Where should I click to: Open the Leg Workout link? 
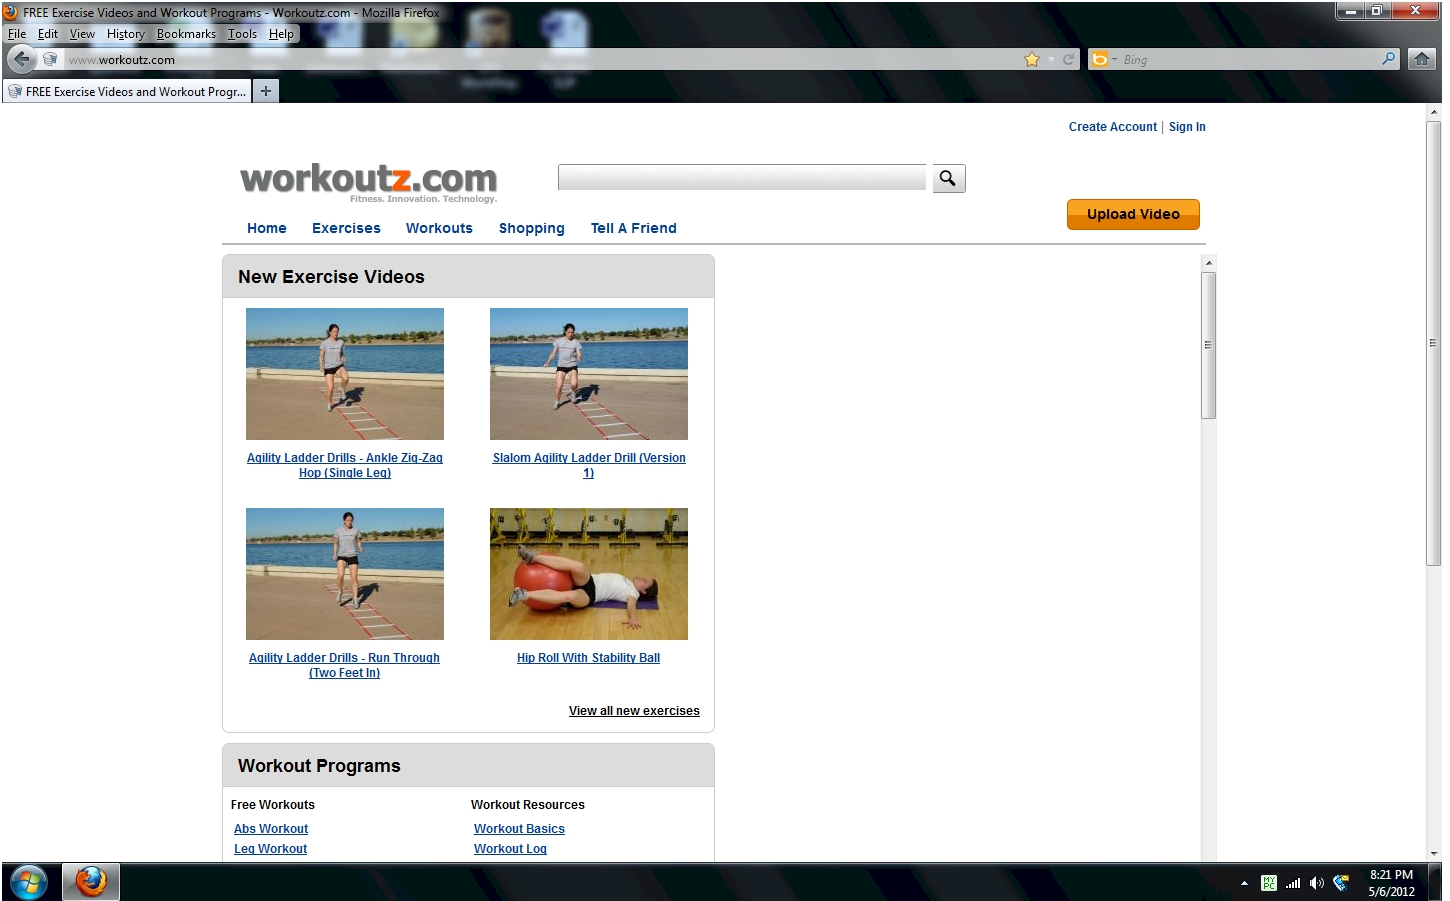click(x=270, y=849)
